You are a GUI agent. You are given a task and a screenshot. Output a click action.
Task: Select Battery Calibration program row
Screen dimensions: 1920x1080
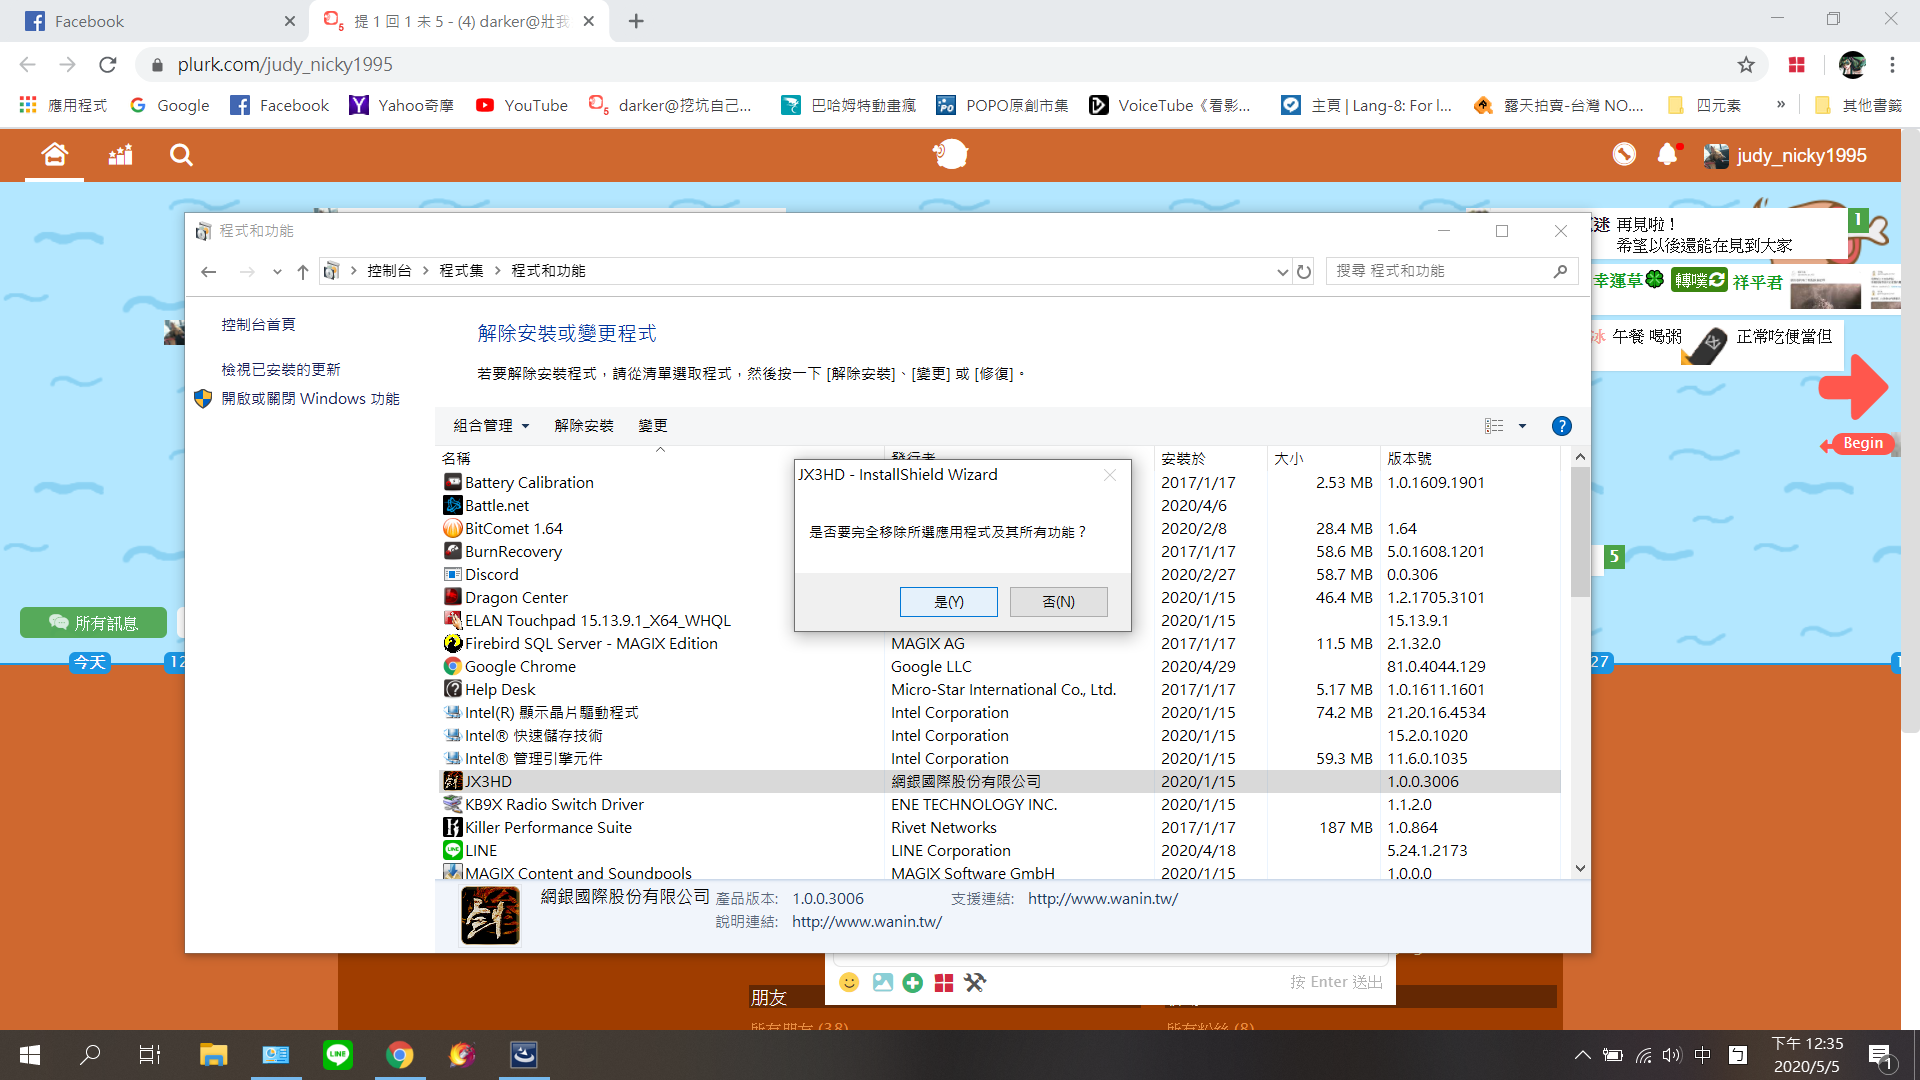tap(998, 482)
